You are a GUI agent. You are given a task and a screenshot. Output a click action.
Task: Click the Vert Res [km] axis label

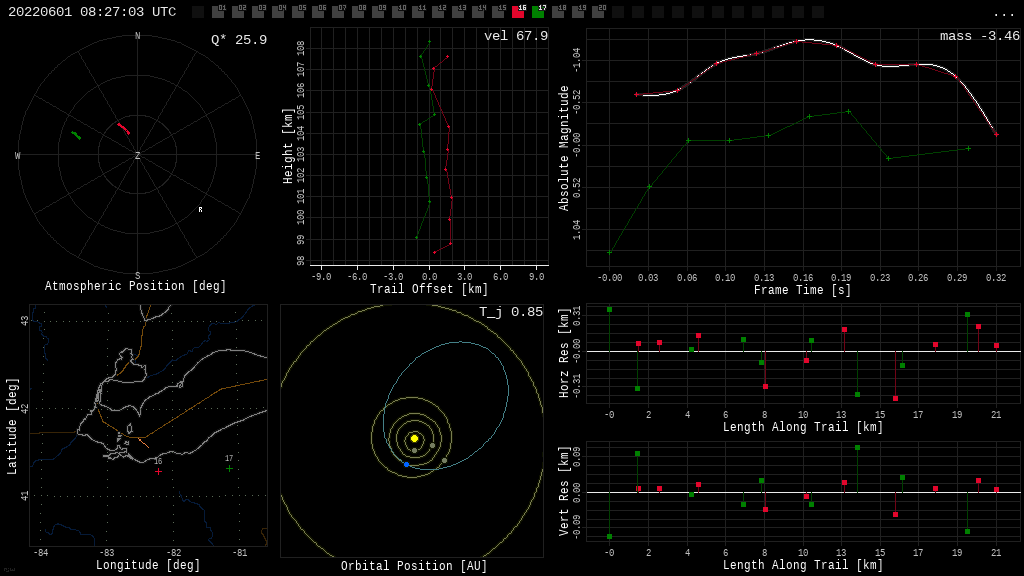[x=564, y=491]
